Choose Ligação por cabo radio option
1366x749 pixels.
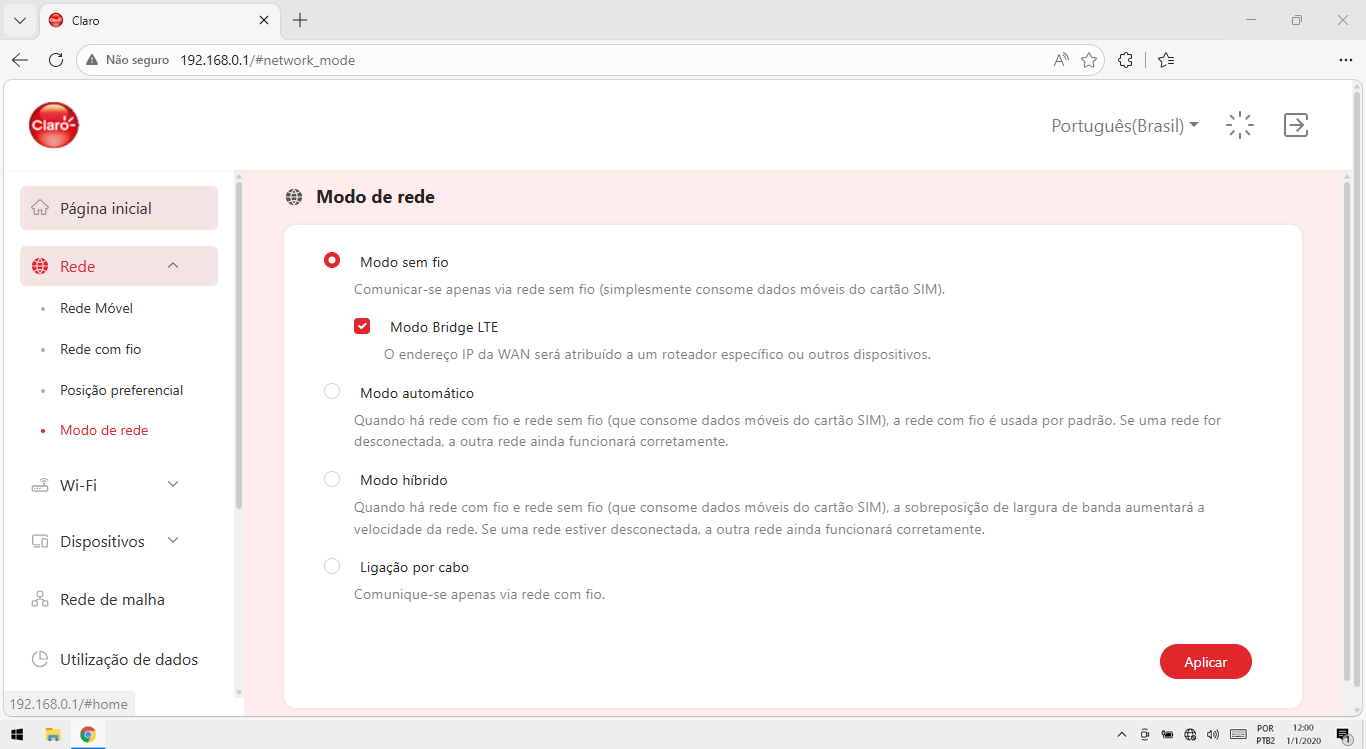point(332,566)
